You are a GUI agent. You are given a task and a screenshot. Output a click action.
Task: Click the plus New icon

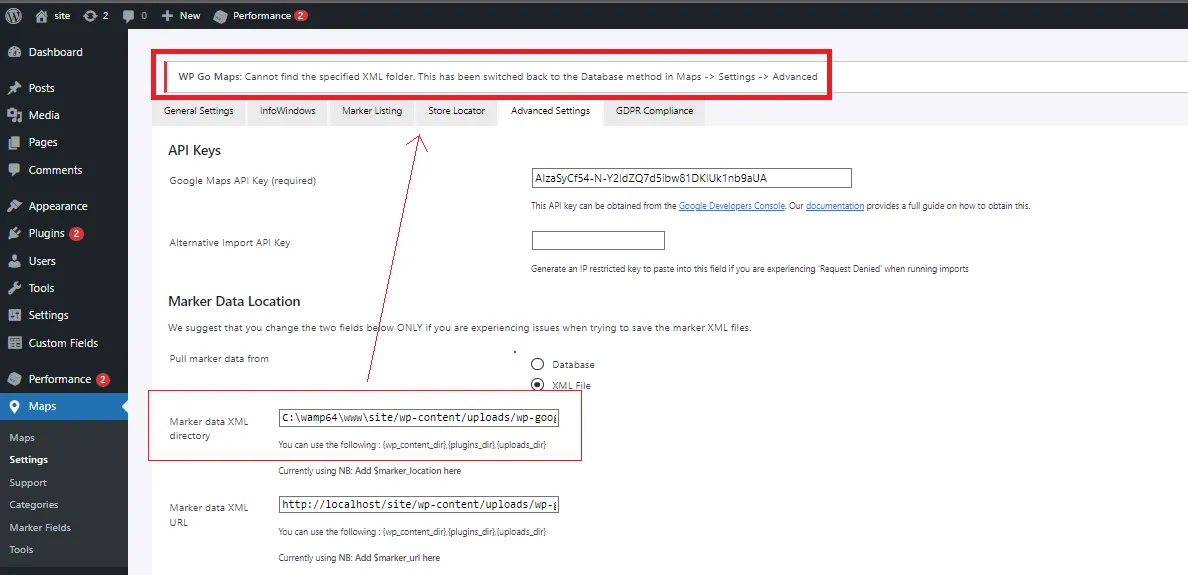coord(167,15)
